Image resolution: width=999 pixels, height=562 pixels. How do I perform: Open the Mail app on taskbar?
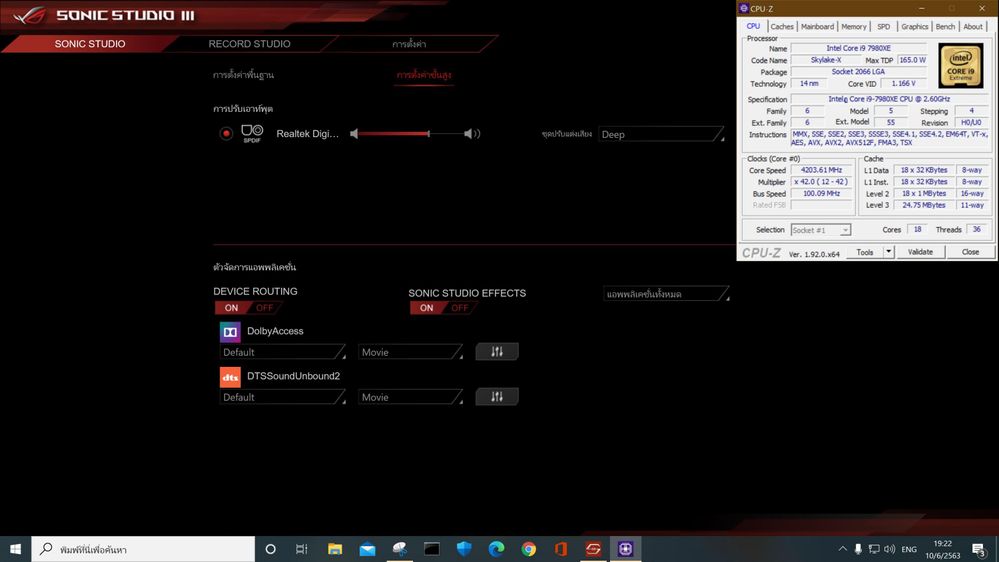point(367,549)
